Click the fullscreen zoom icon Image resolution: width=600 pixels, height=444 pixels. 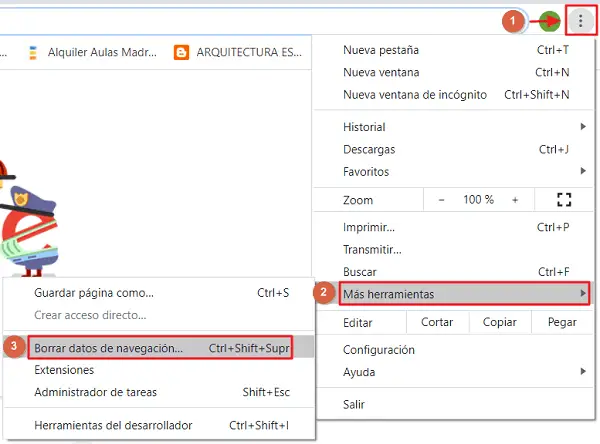563,200
